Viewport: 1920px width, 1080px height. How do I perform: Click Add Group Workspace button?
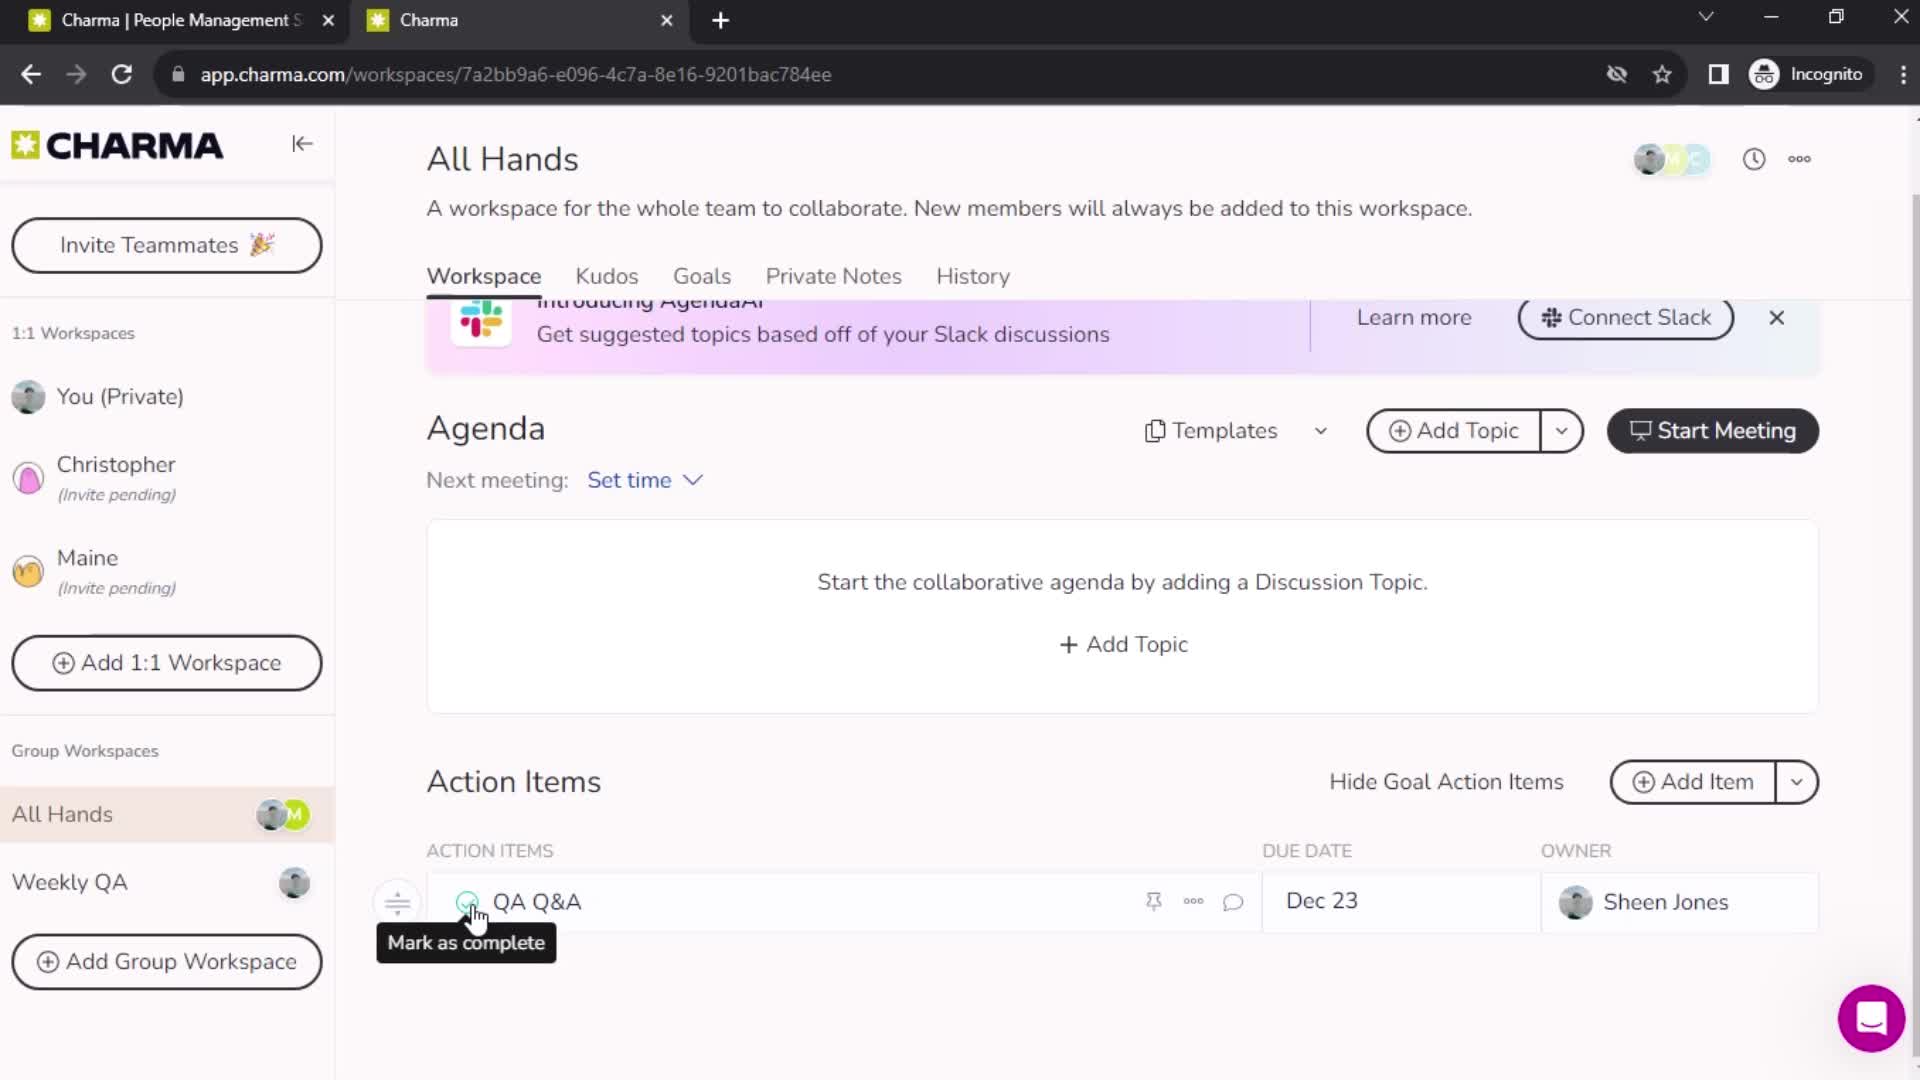(167, 962)
